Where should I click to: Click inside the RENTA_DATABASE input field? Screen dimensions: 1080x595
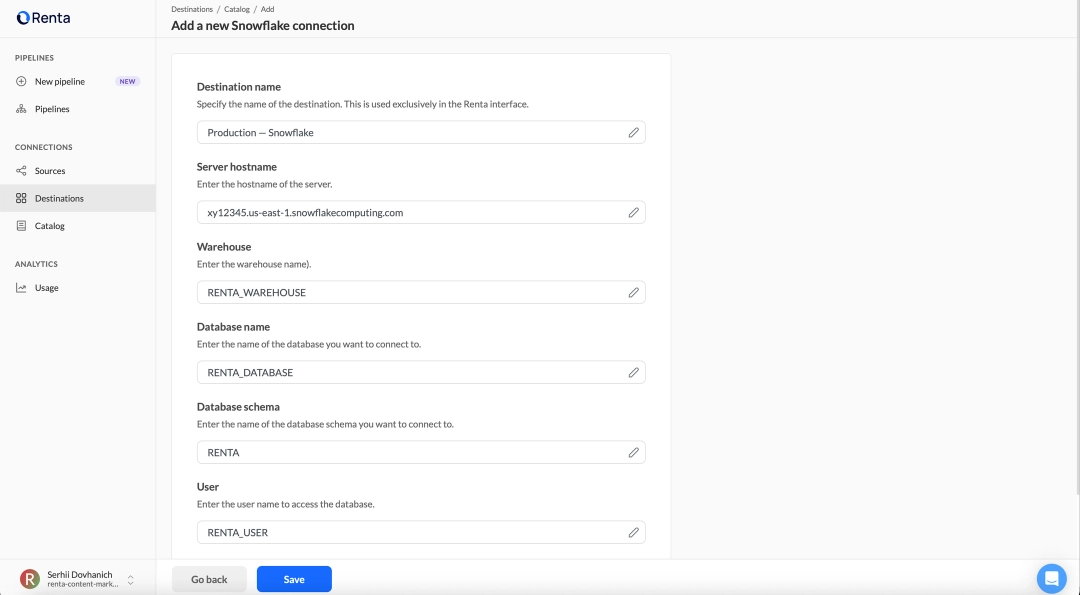click(400, 372)
